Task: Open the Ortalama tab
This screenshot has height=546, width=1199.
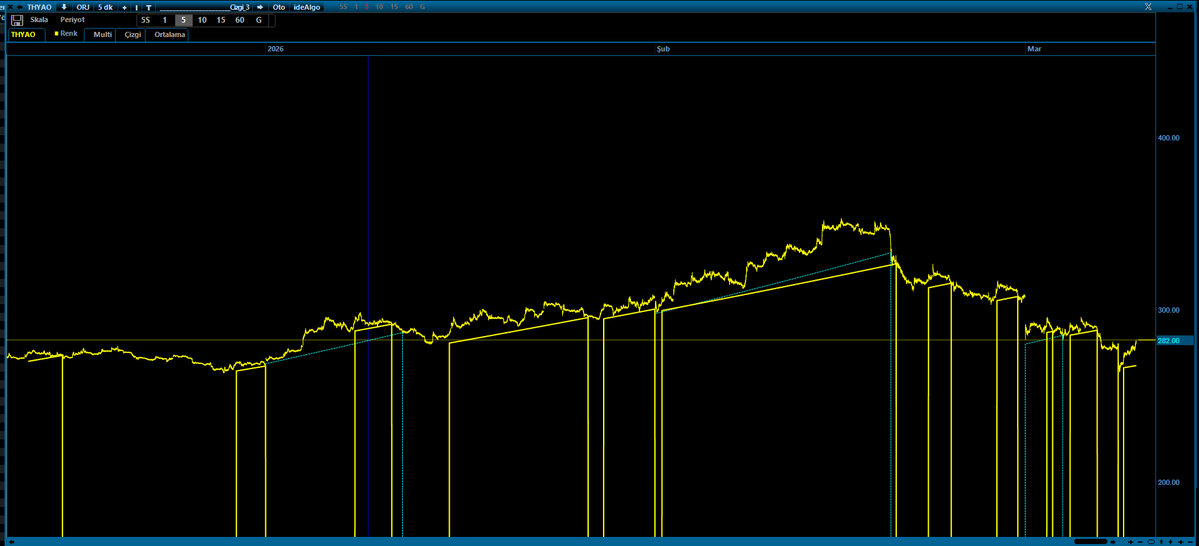Action: [x=169, y=34]
